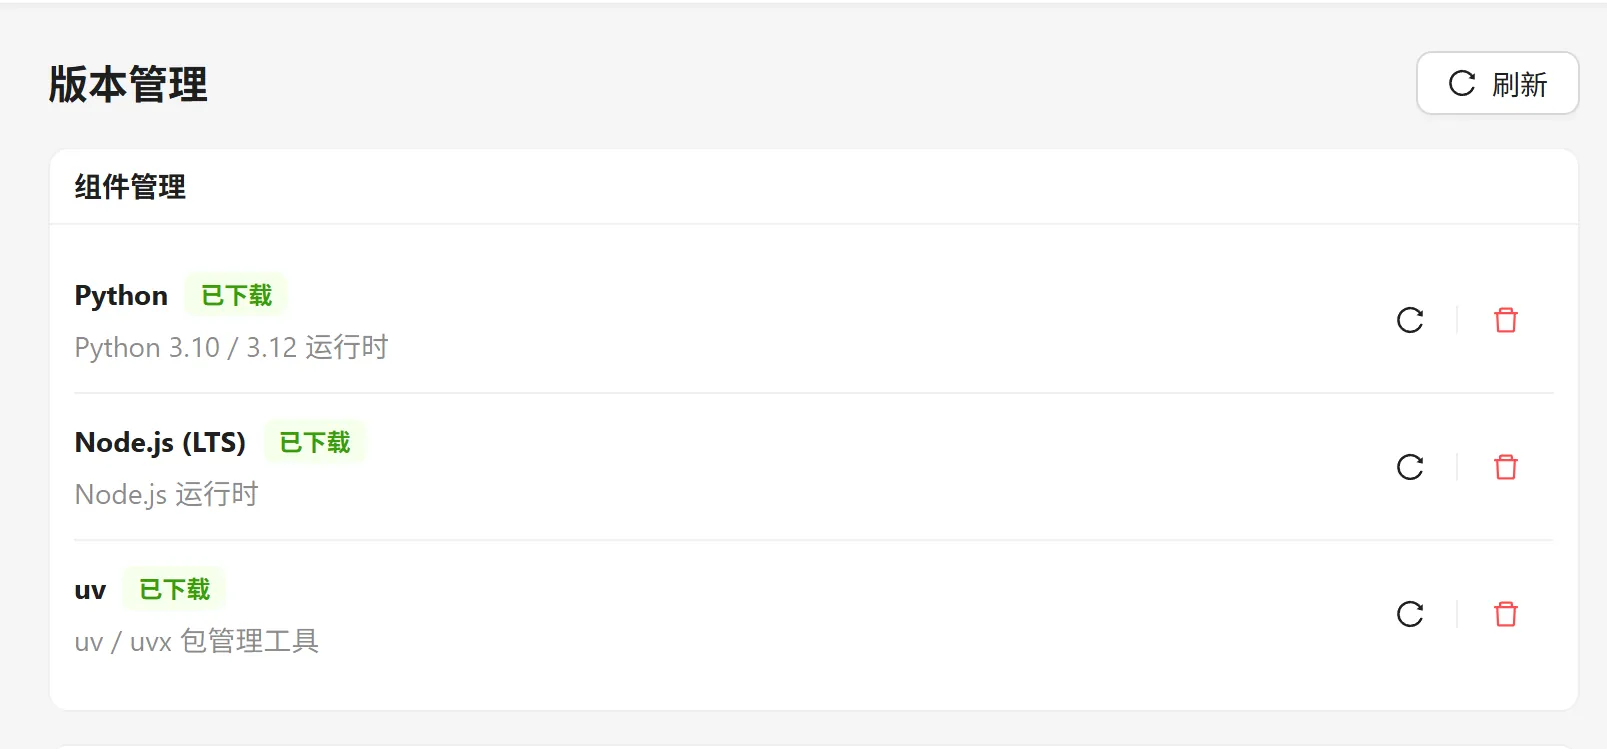This screenshot has height=749, width=1607.
Task: Click the Node.js 运行时 description text
Action: point(166,494)
